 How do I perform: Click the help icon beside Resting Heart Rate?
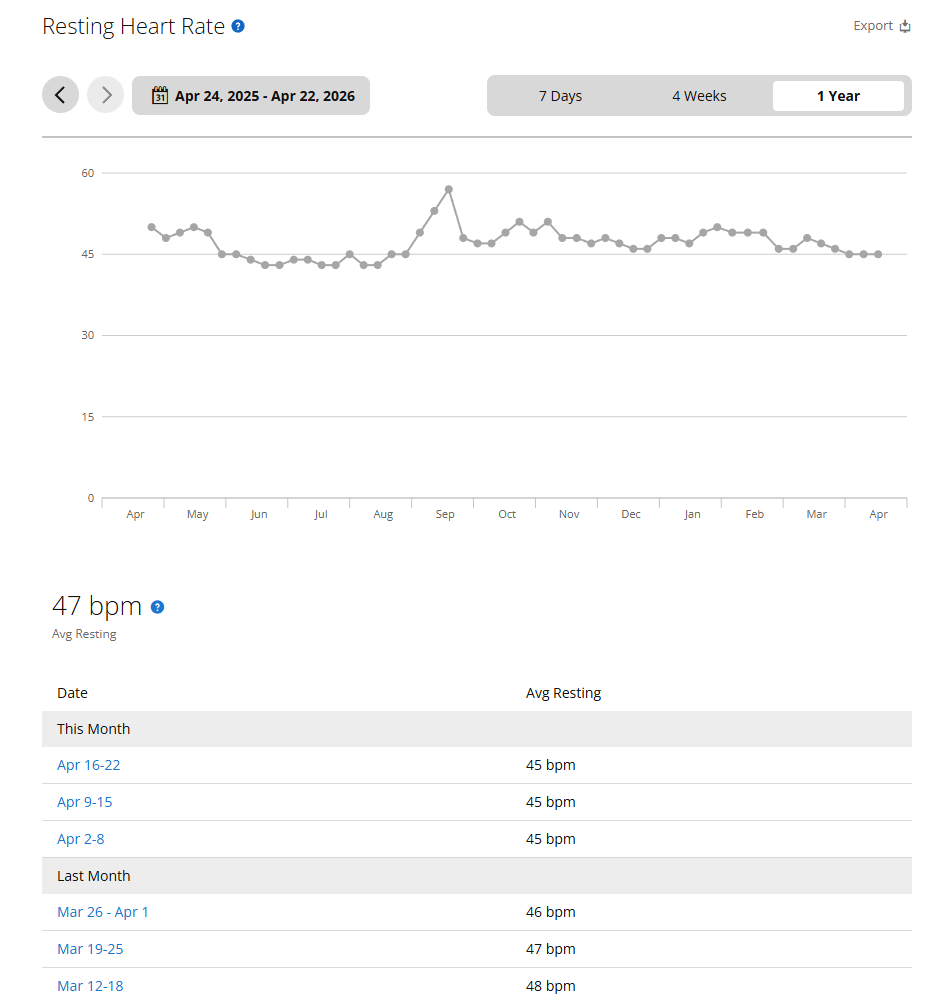(238, 26)
